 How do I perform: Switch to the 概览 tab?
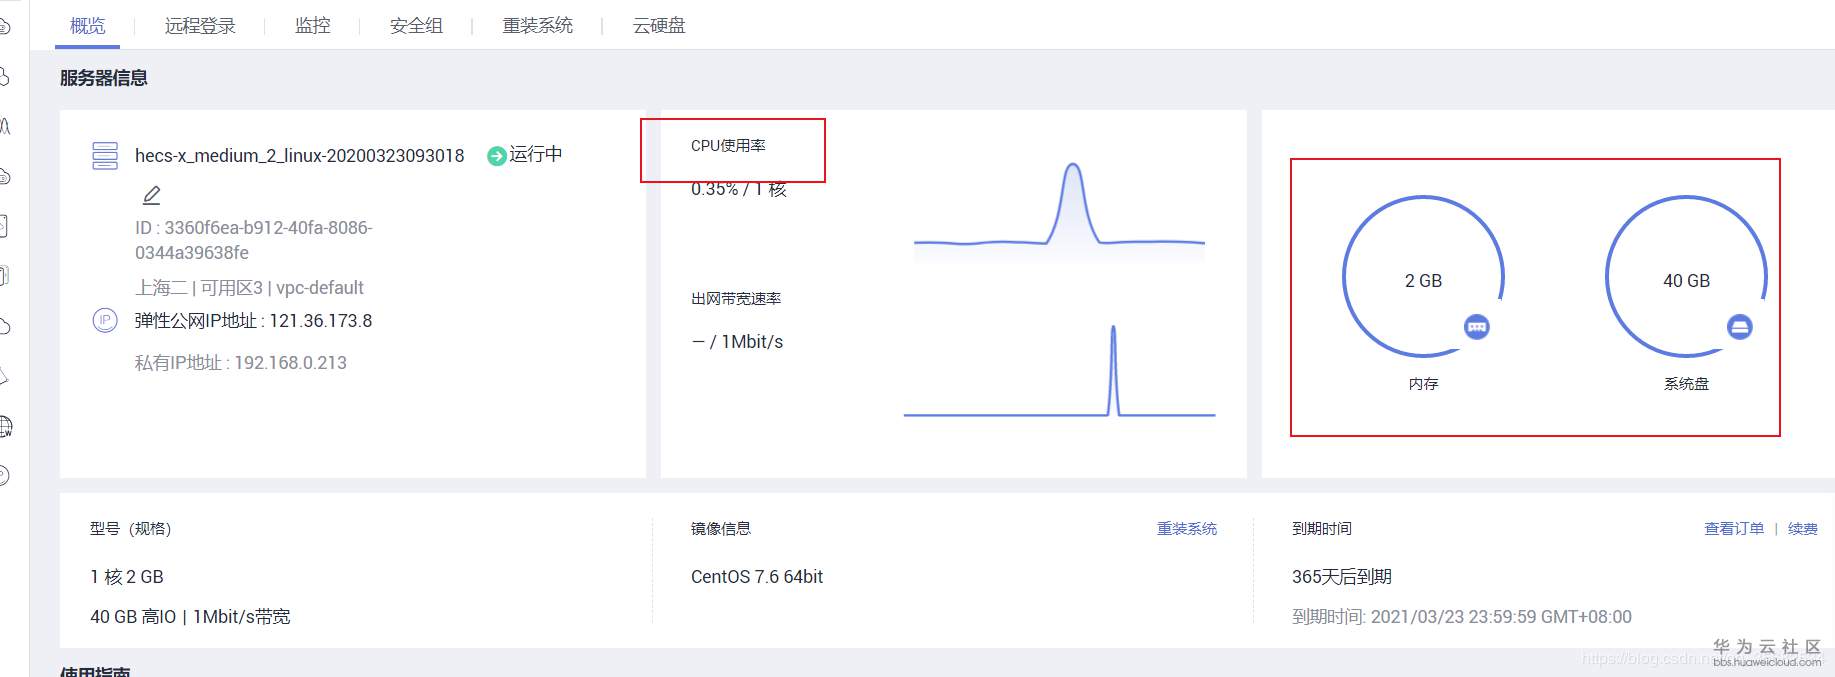coord(88,25)
